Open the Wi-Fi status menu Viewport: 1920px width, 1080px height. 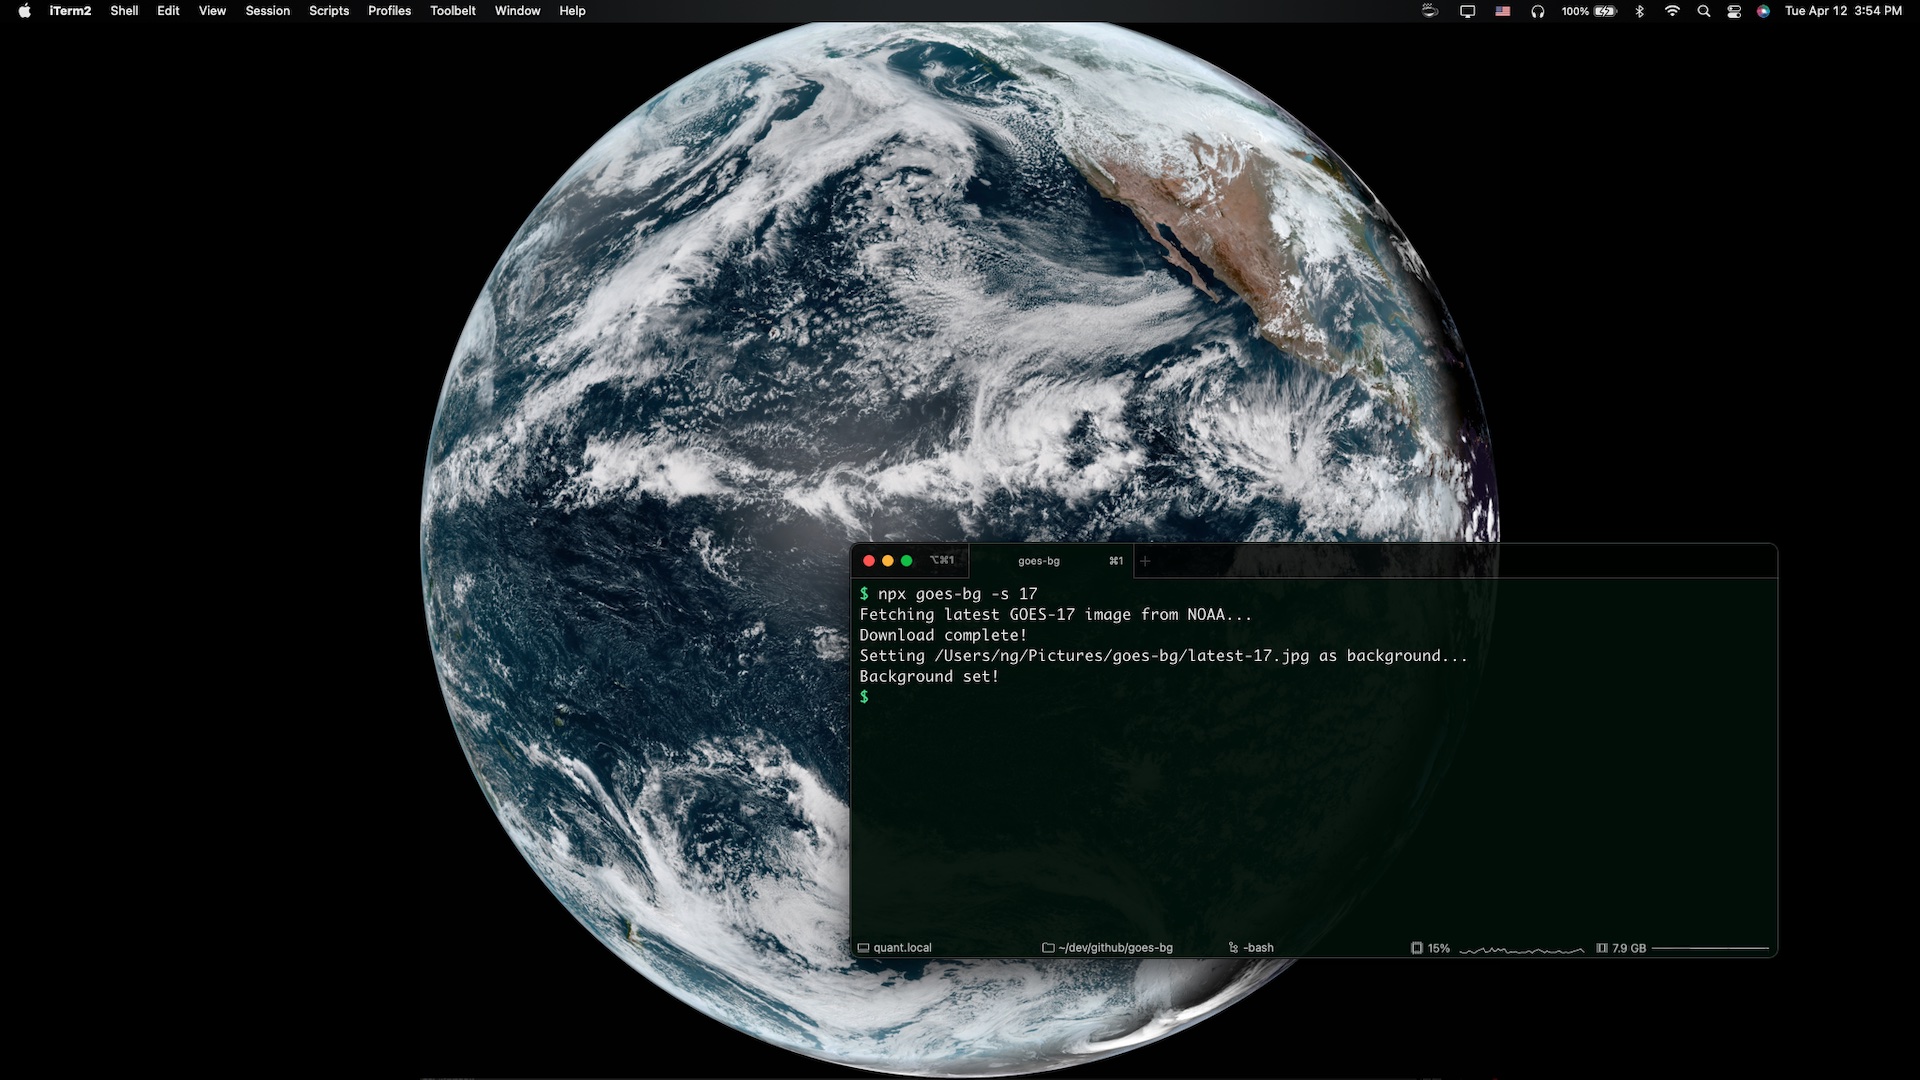click(1671, 11)
